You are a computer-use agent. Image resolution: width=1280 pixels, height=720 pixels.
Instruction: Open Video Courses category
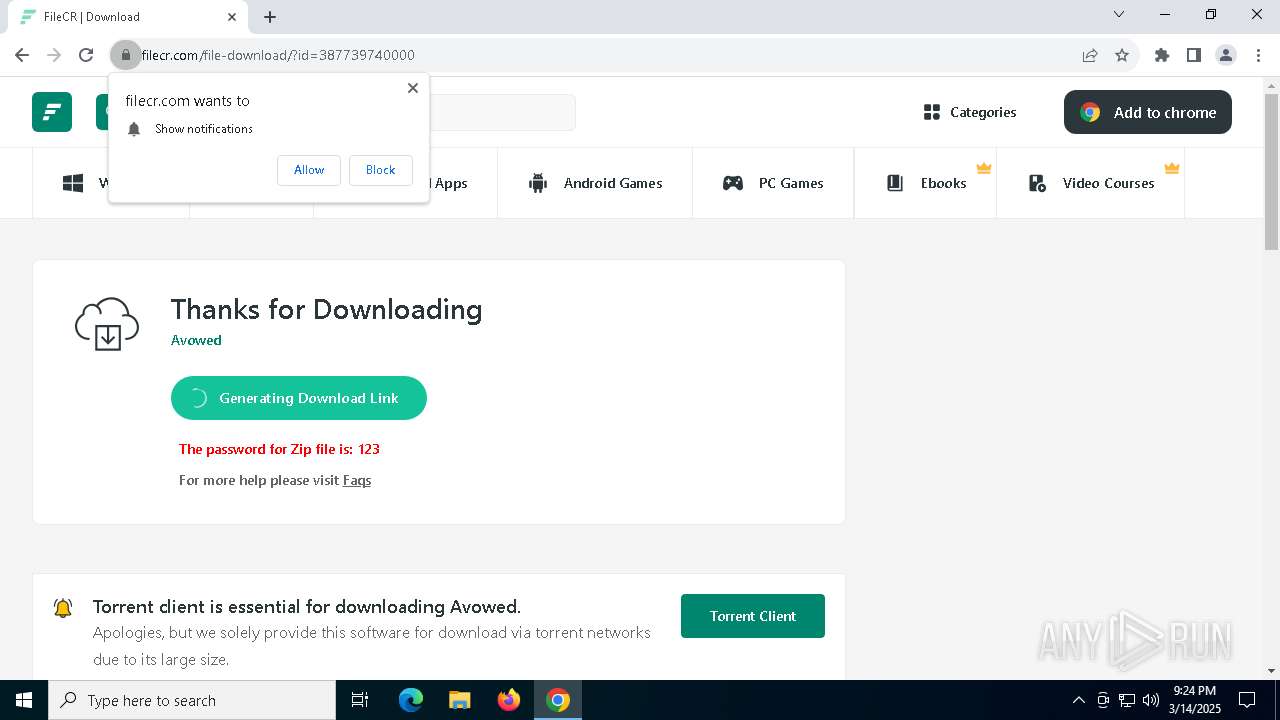tap(1091, 183)
